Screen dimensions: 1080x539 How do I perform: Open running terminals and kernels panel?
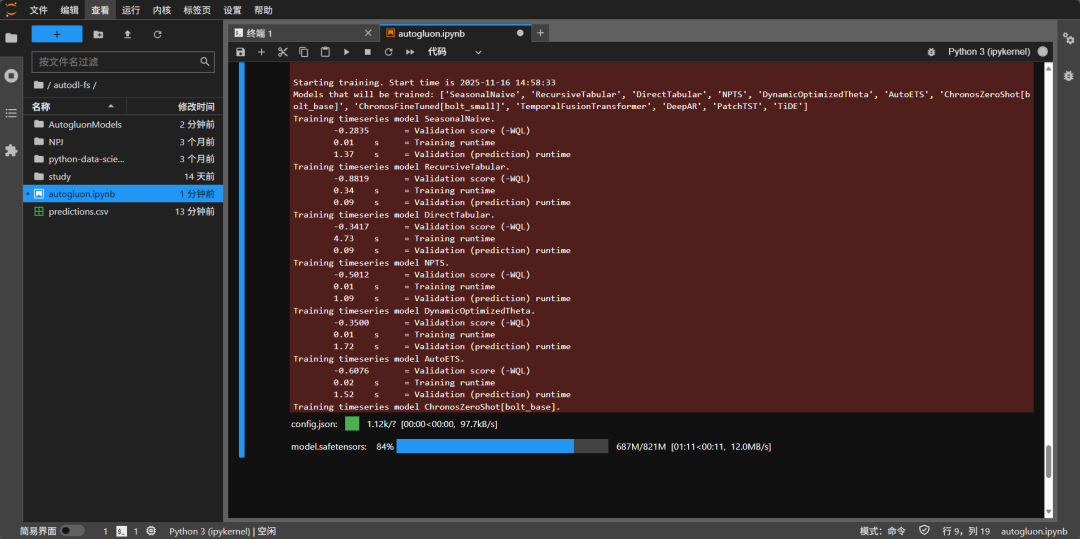pyautogui.click(x=11, y=75)
